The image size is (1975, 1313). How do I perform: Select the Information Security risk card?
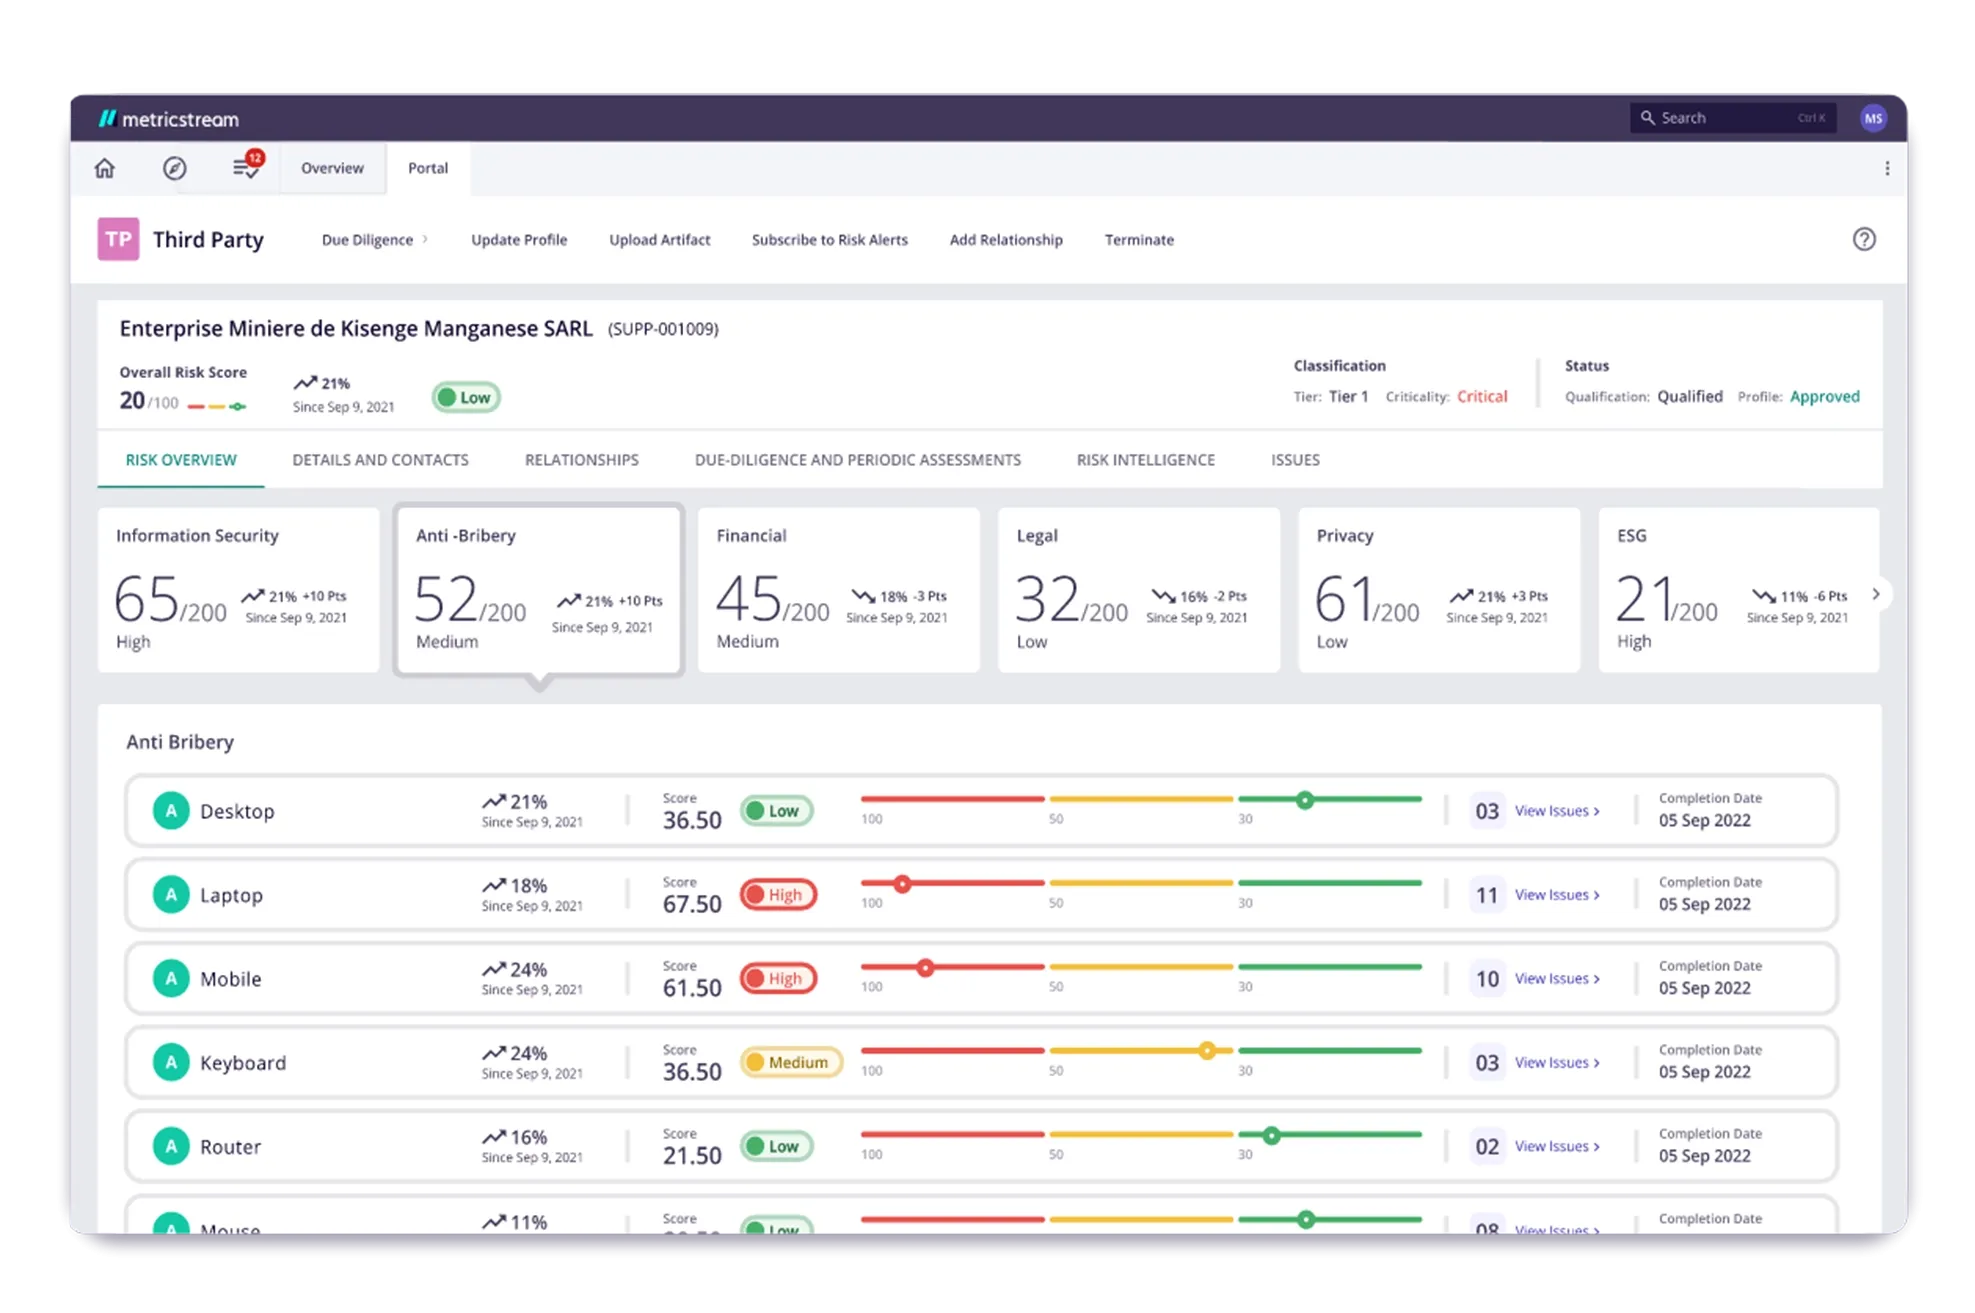238,589
